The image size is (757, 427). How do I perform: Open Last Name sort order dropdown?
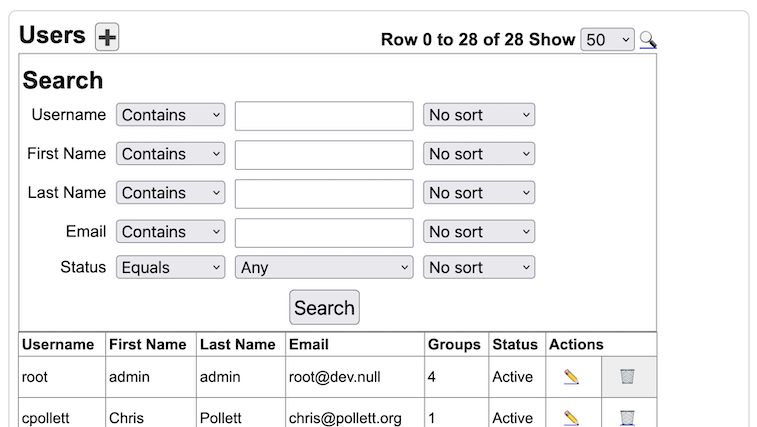pos(479,193)
